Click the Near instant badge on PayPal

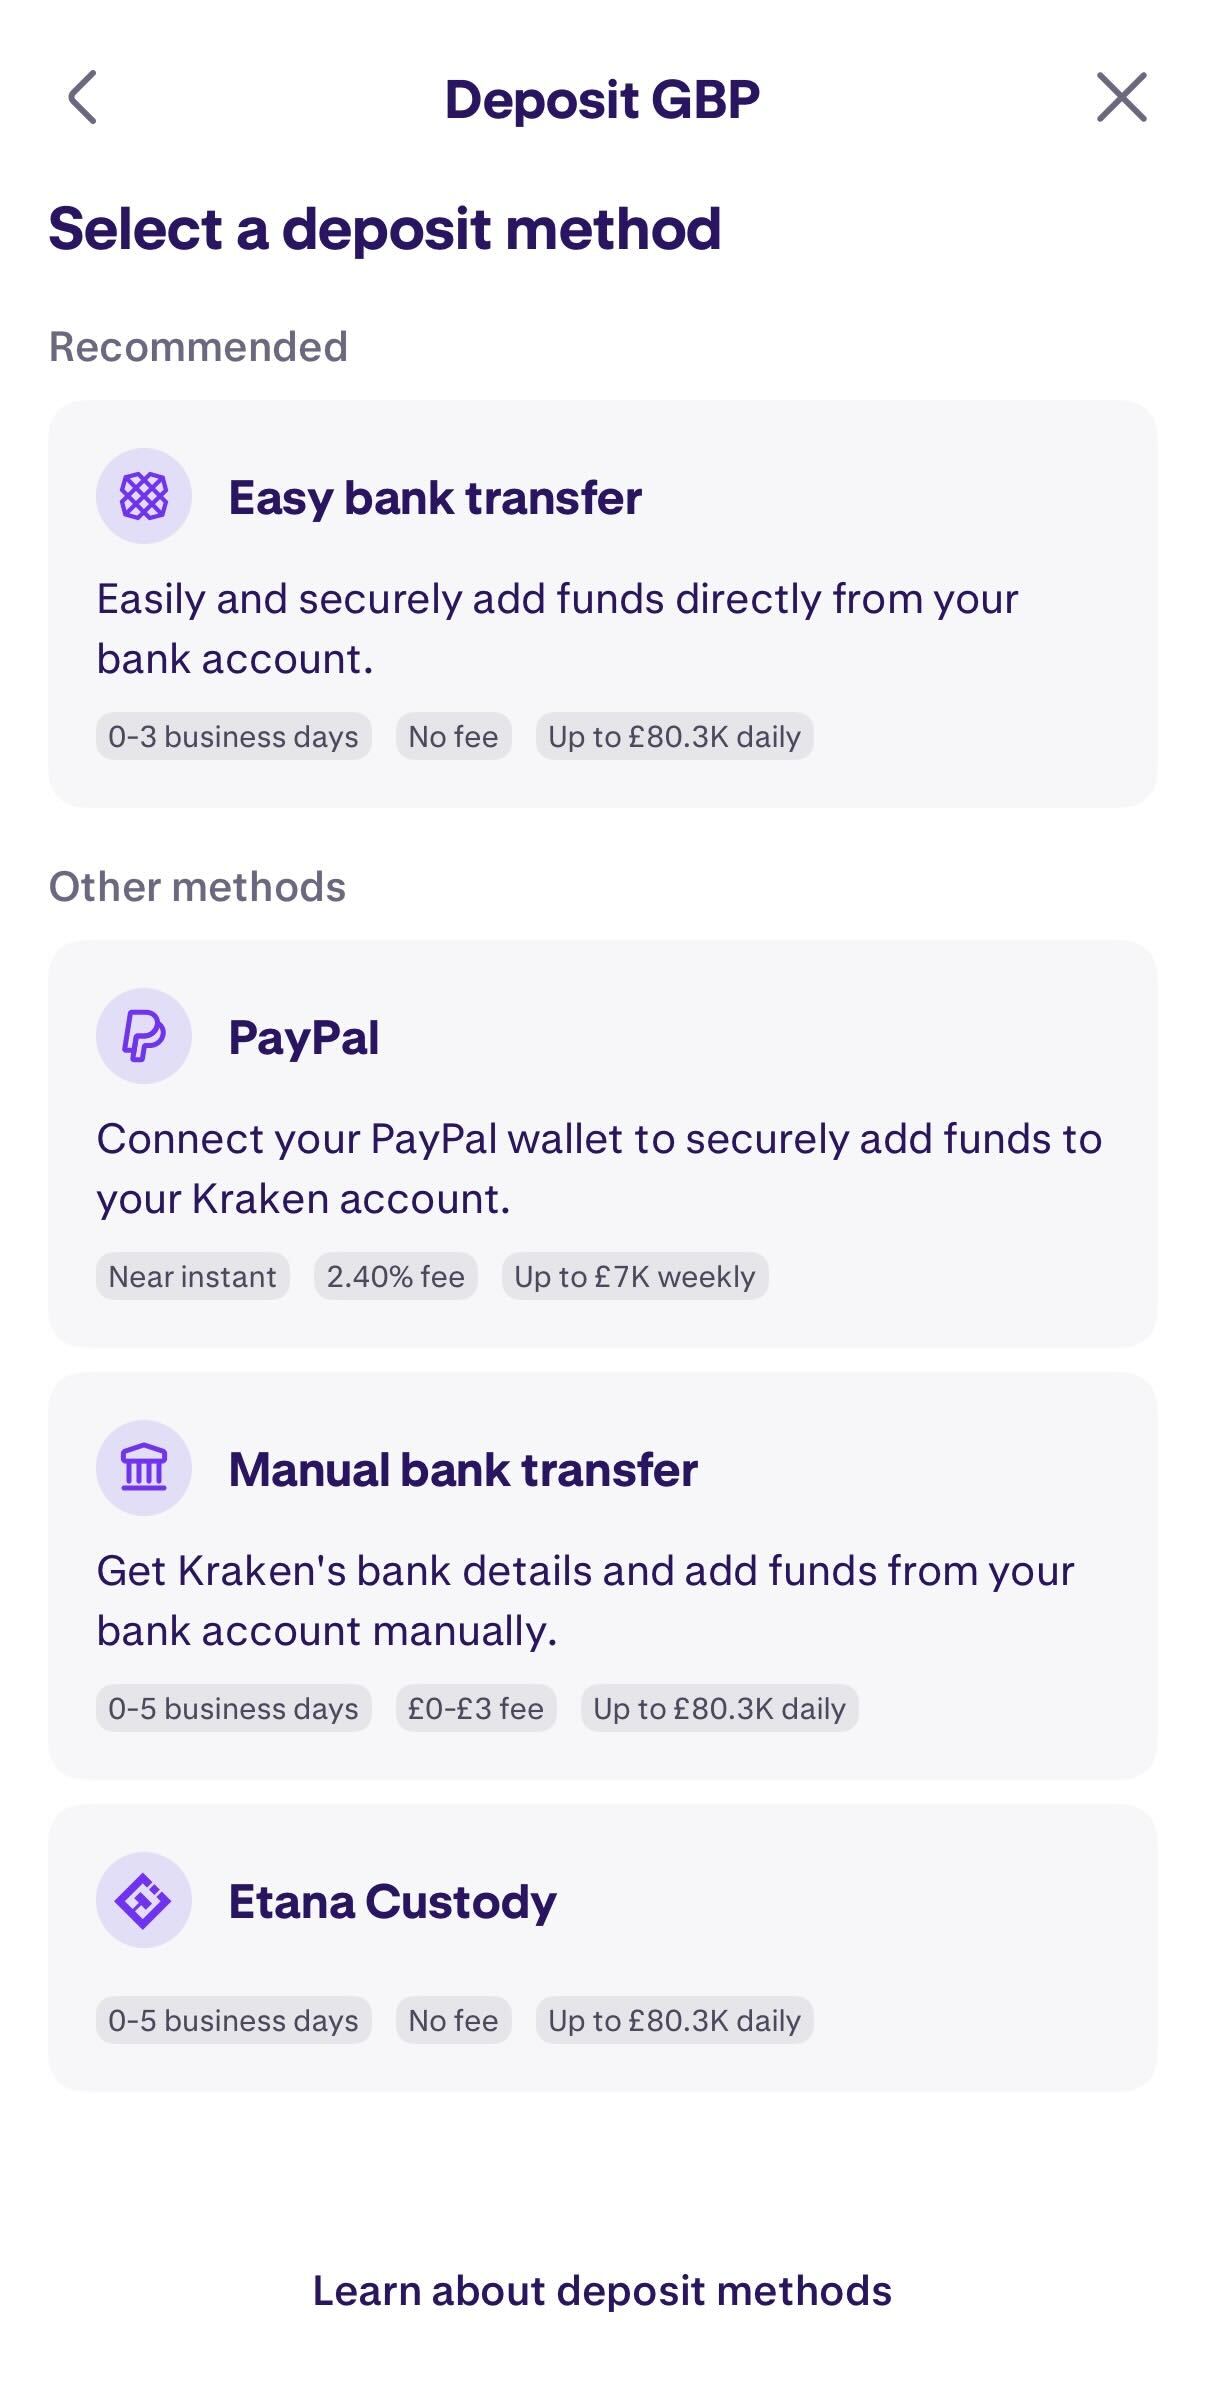[x=192, y=1276]
